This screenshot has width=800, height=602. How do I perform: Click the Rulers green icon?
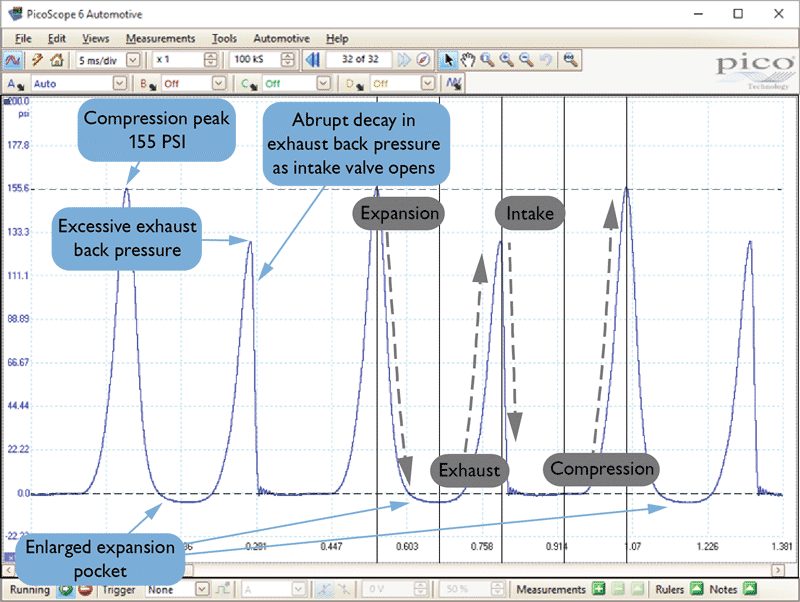pos(696,589)
